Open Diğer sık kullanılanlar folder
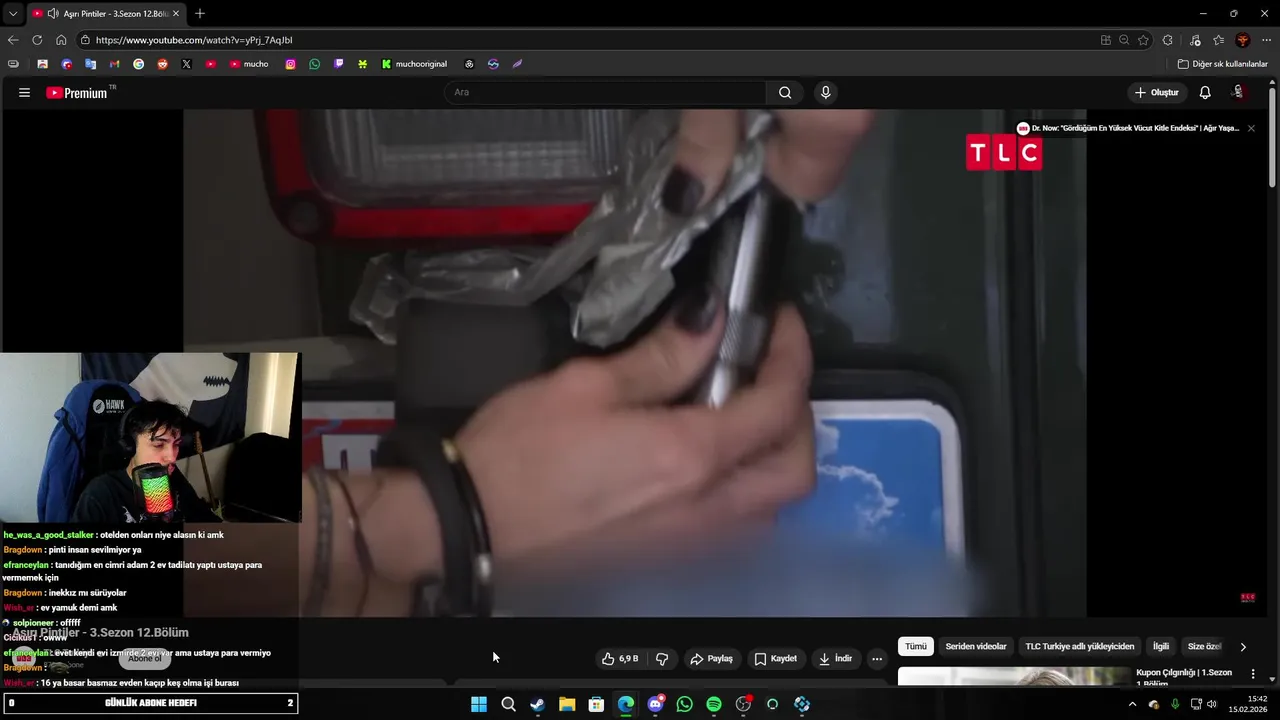The height and width of the screenshot is (720, 1280). coord(1223,64)
